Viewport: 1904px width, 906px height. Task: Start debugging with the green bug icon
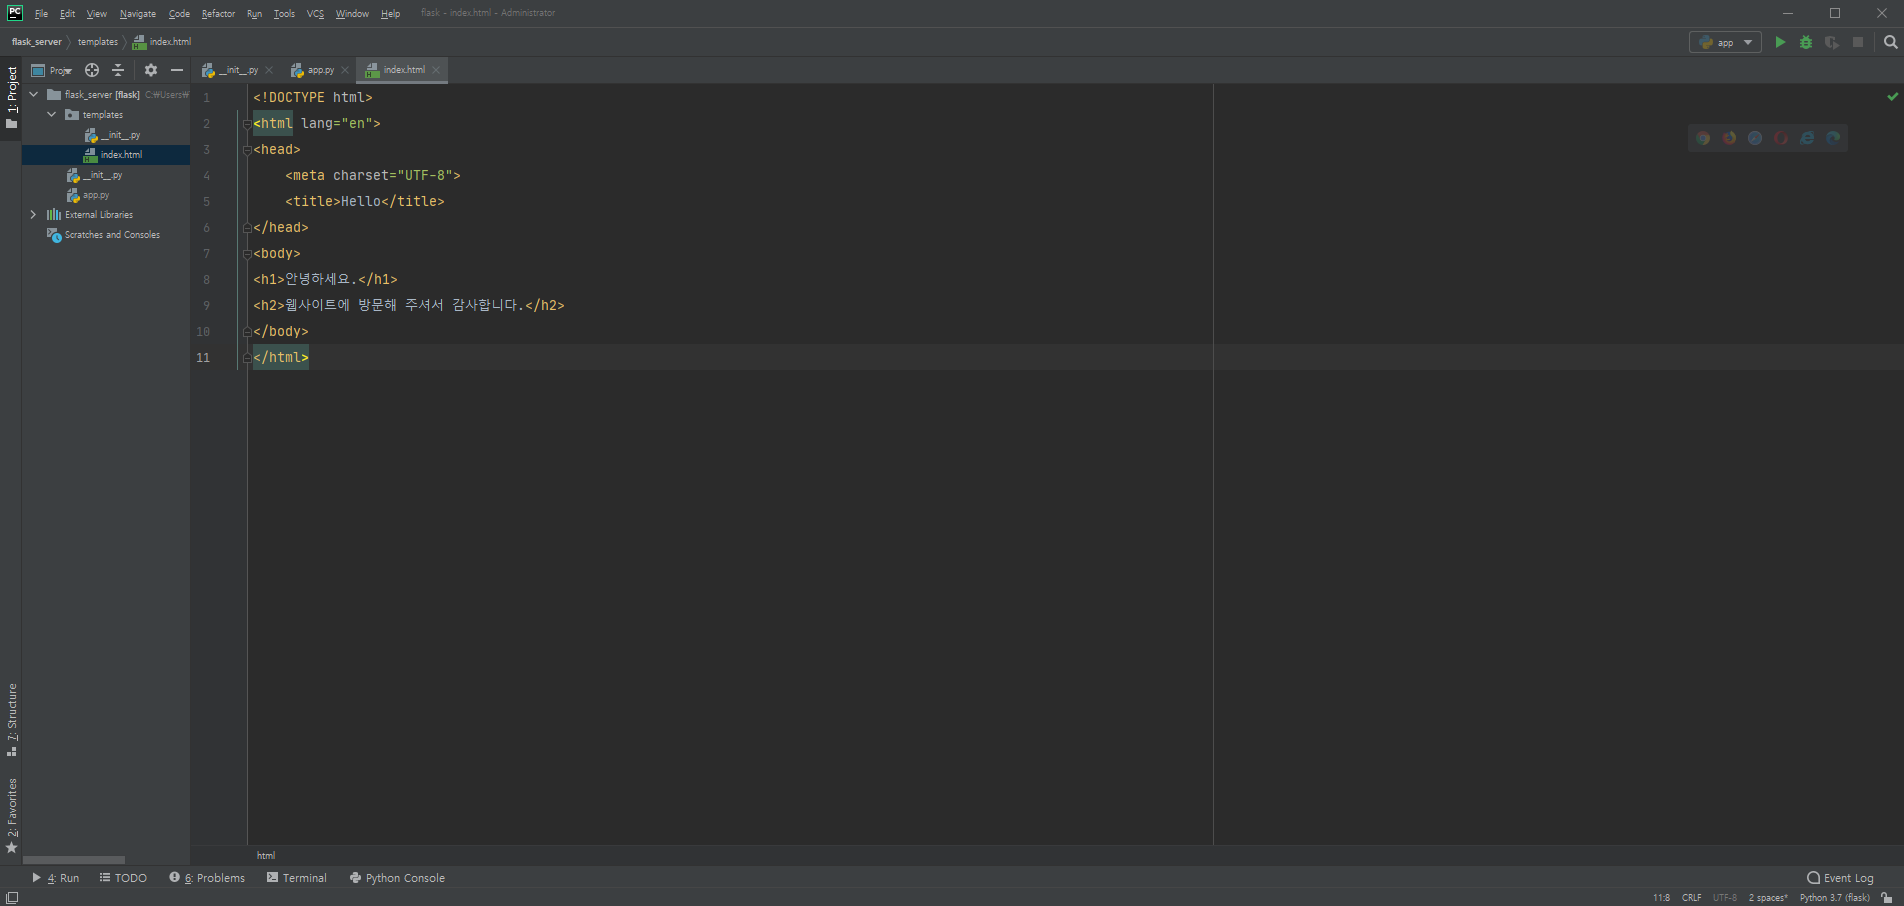pyautogui.click(x=1806, y=42)
